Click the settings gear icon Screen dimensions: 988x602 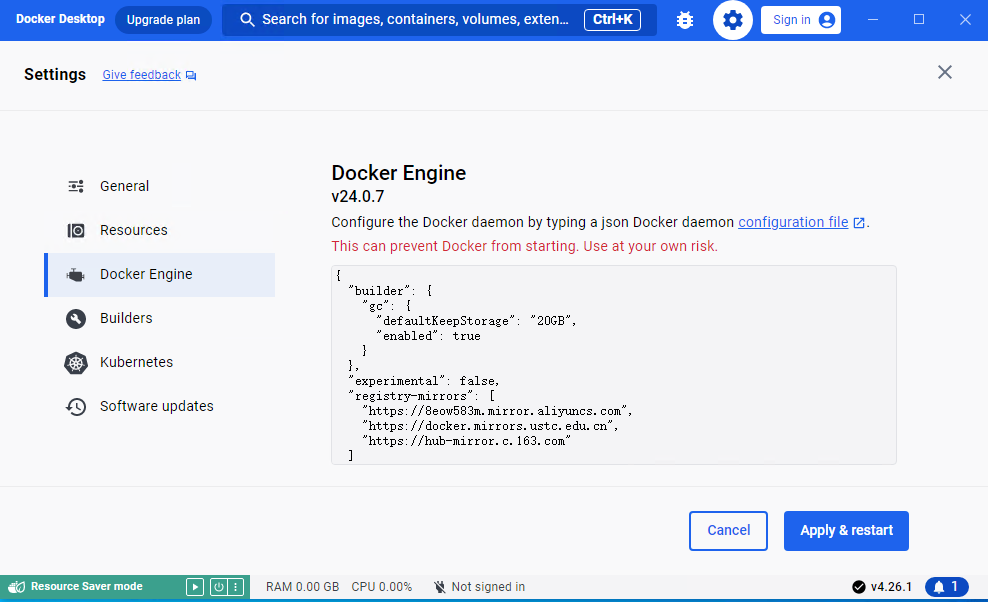click(x=733, y=20)
